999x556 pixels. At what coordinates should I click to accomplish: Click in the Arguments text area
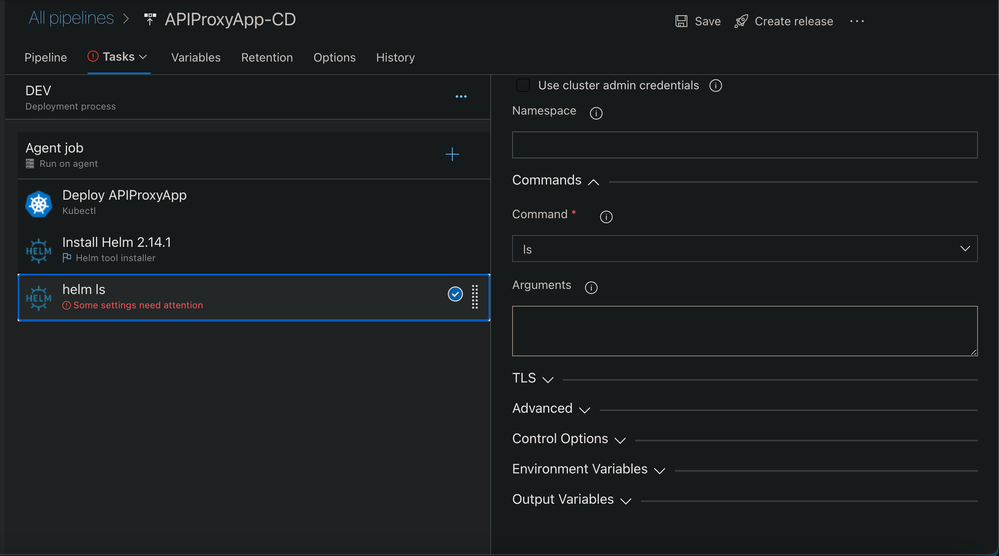click(x=745, y=331)
